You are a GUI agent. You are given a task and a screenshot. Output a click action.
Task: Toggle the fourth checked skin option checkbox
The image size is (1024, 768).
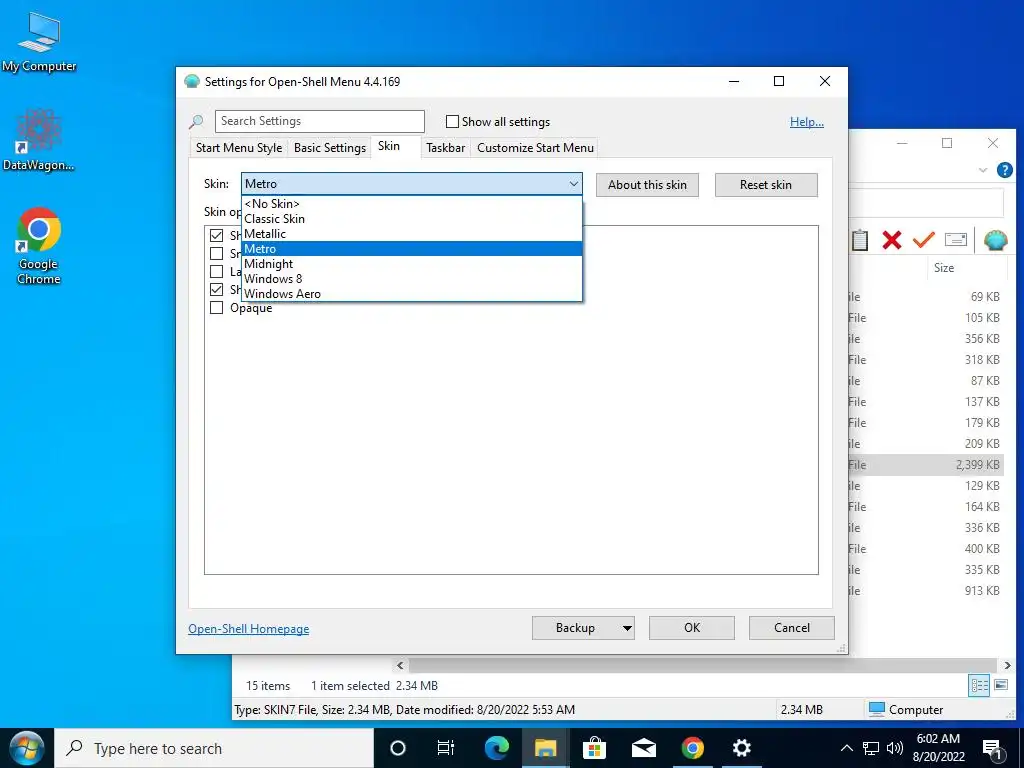click(x=217, y=289)
